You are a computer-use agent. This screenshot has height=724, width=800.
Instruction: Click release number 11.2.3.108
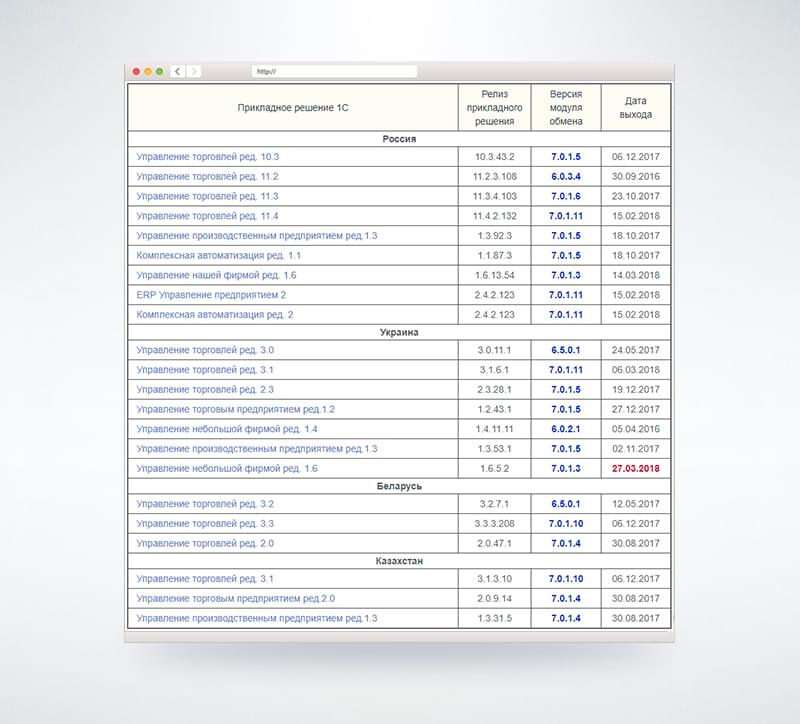tap(494, 177)
